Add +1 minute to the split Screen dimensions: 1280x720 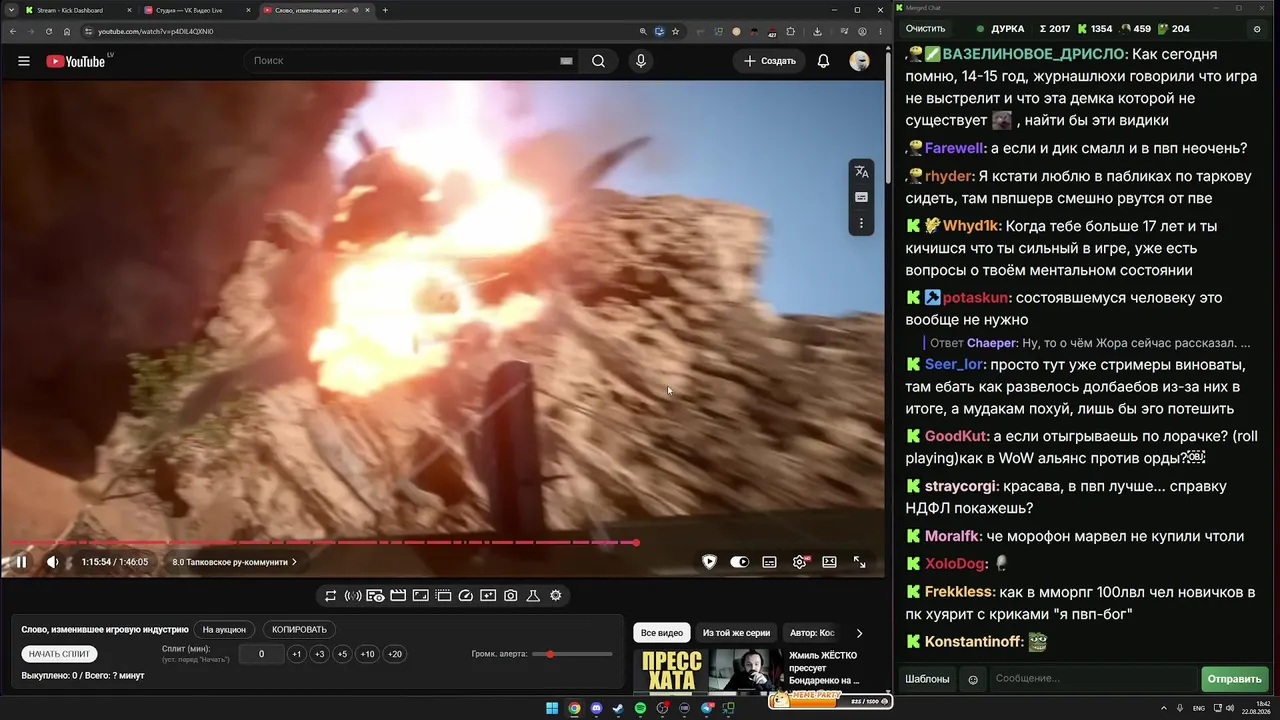(296, 654)
